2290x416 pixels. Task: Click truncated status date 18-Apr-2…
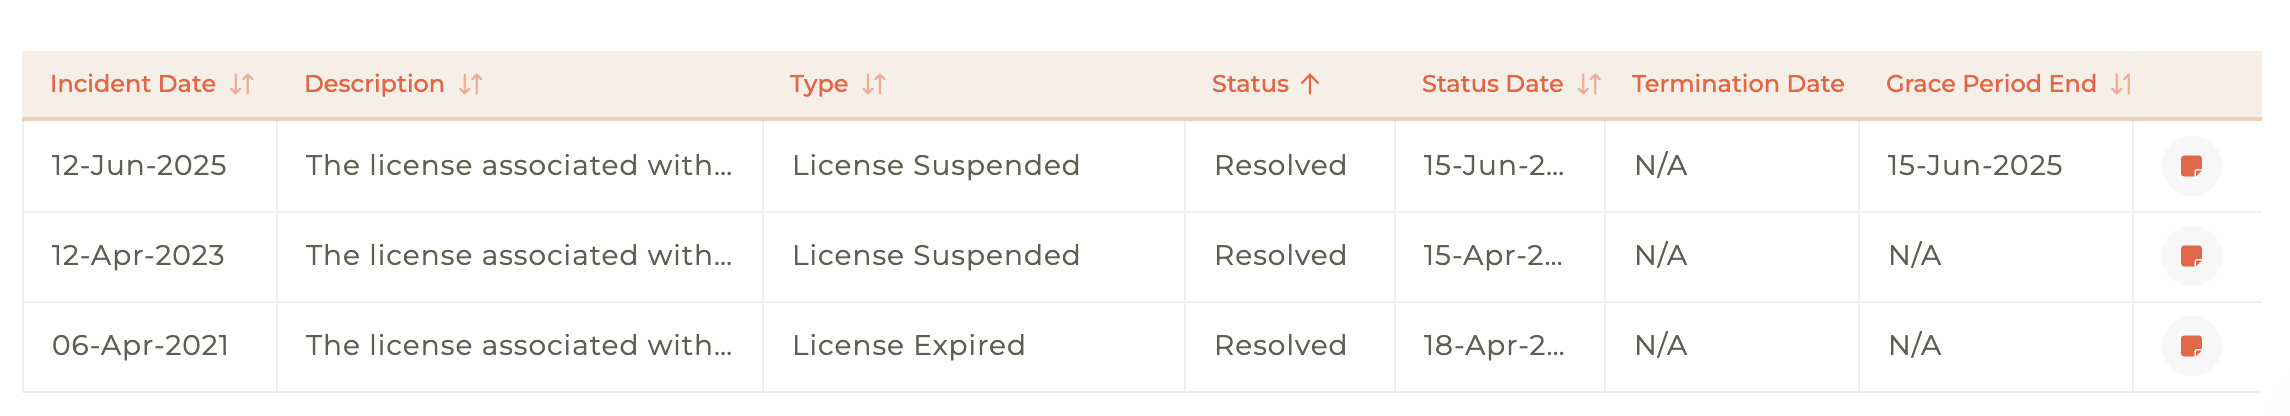[1493, 346]
